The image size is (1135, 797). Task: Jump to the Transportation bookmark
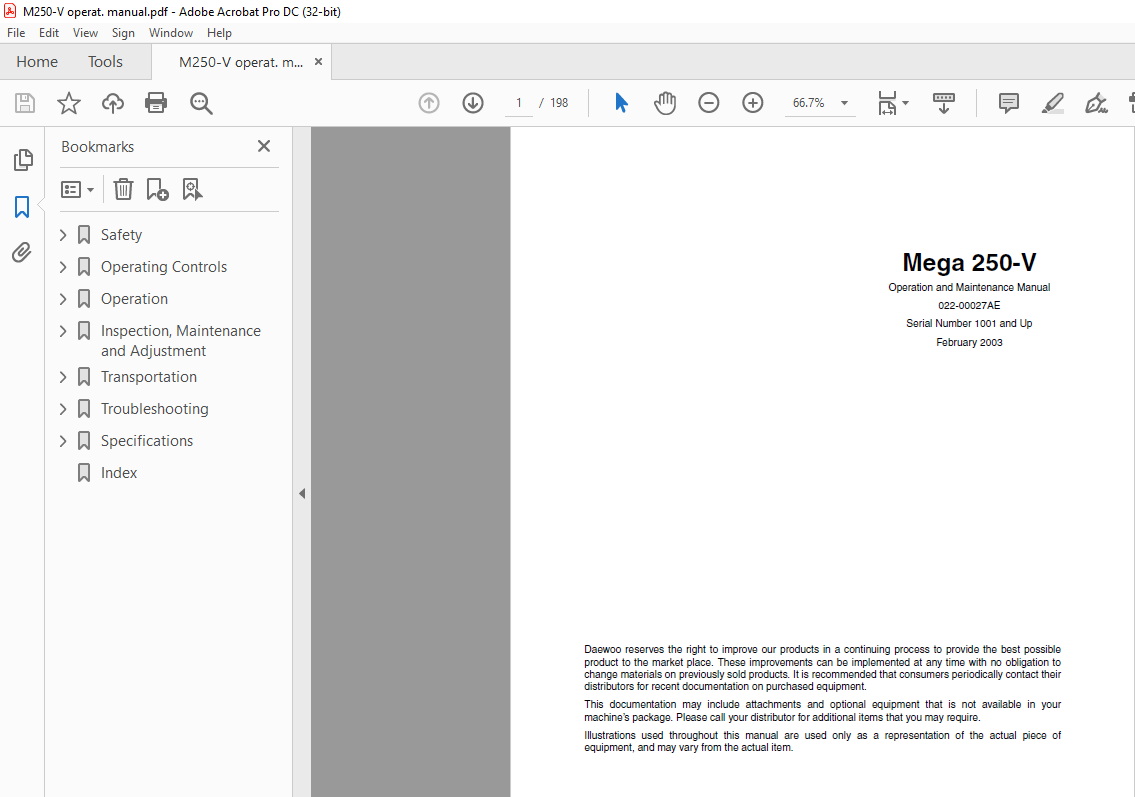148,376
